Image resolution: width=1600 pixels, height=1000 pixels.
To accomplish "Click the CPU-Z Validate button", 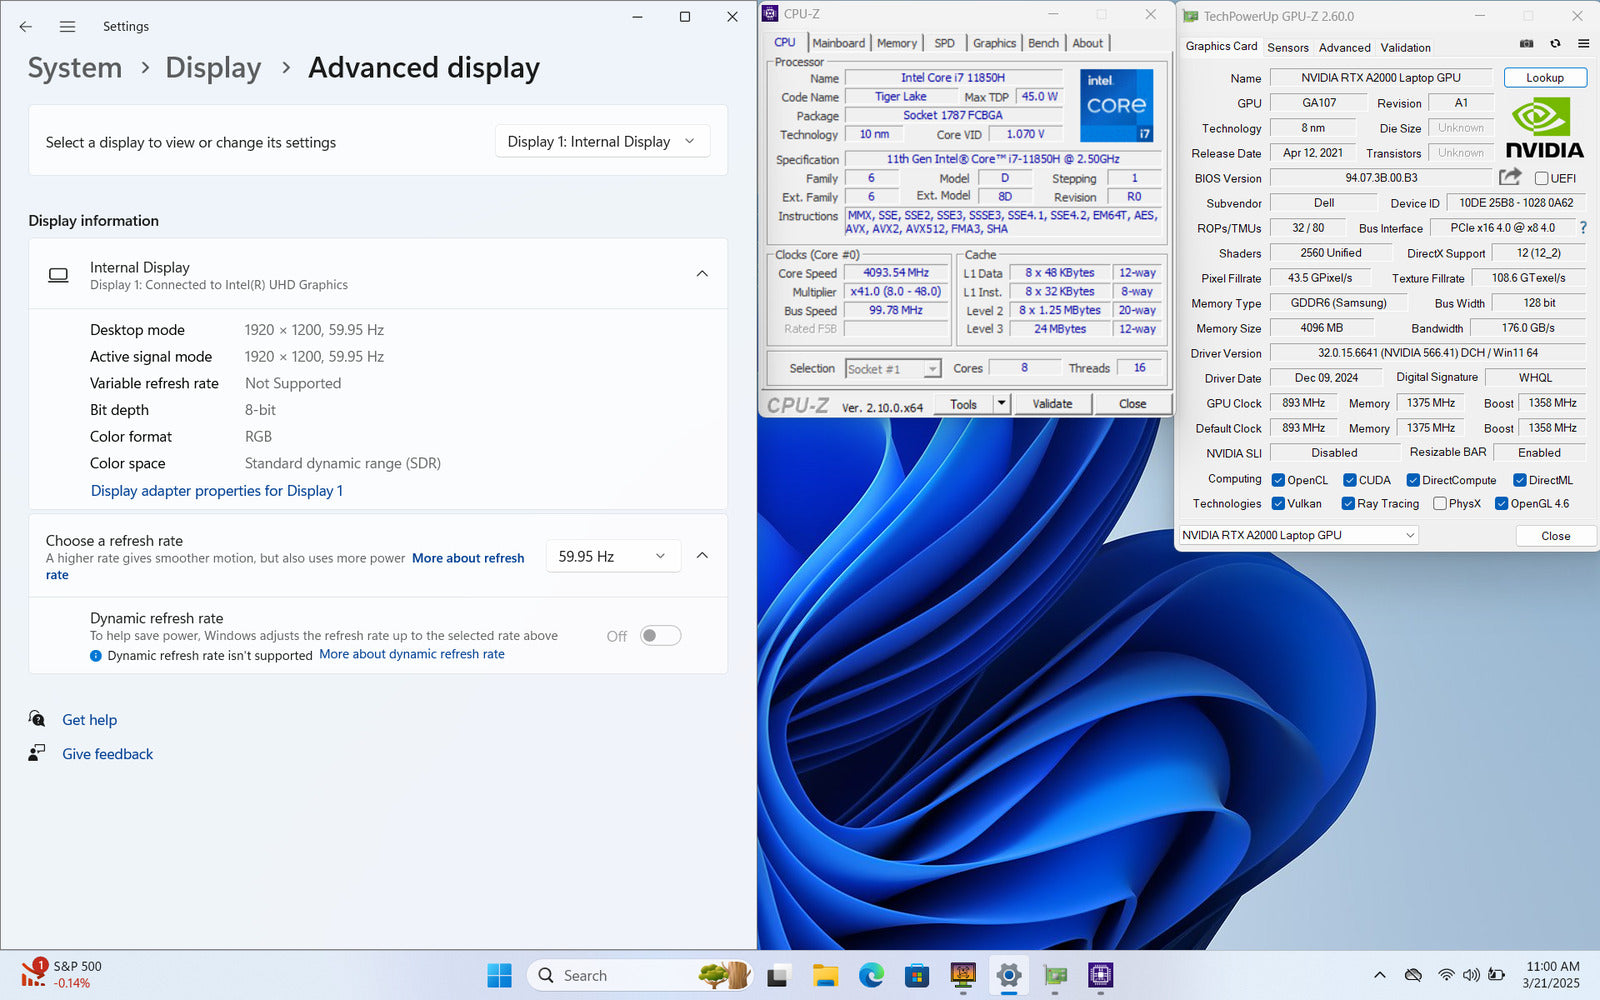I will tap(1052, 403).
